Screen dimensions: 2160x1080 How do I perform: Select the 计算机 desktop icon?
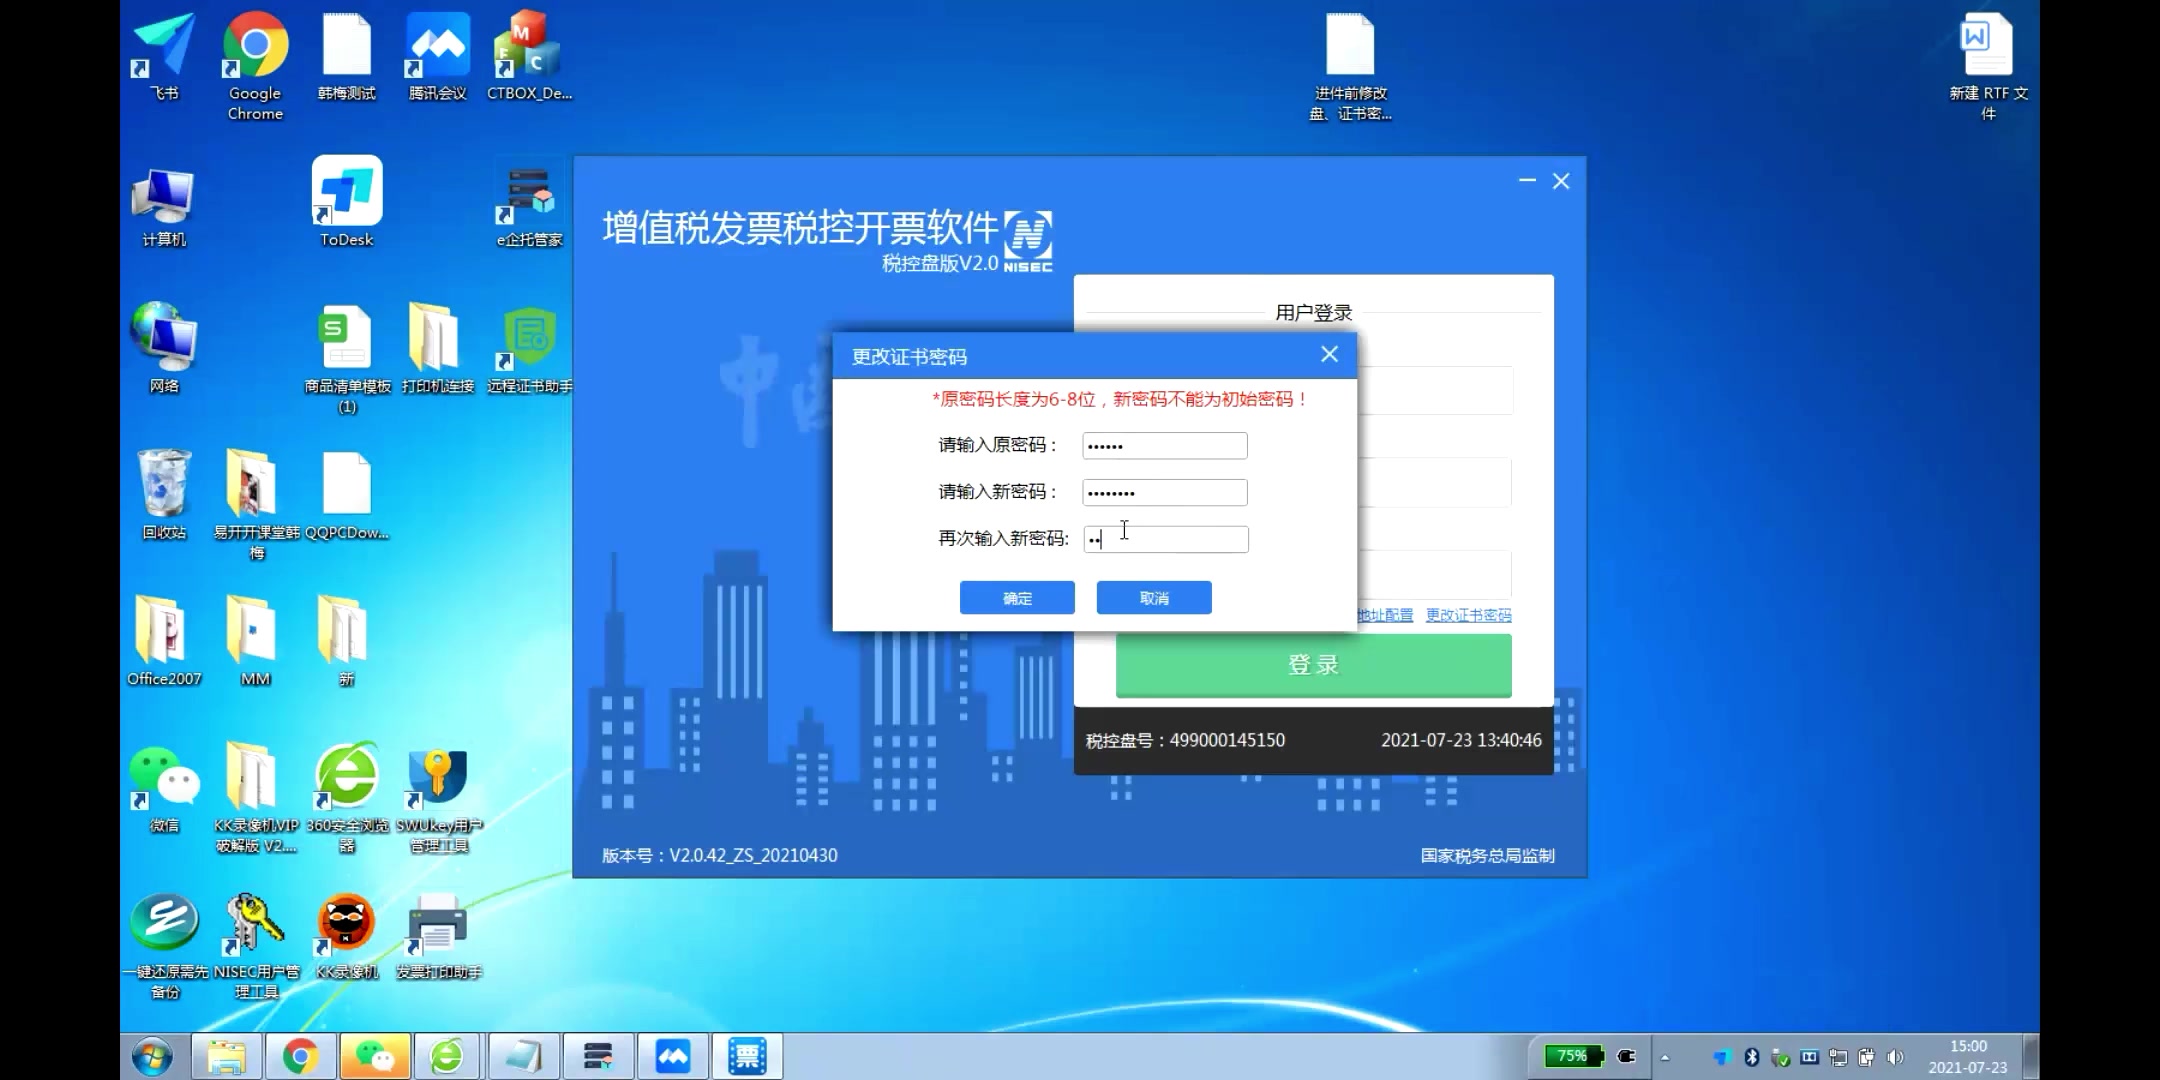tap(164, 208)
